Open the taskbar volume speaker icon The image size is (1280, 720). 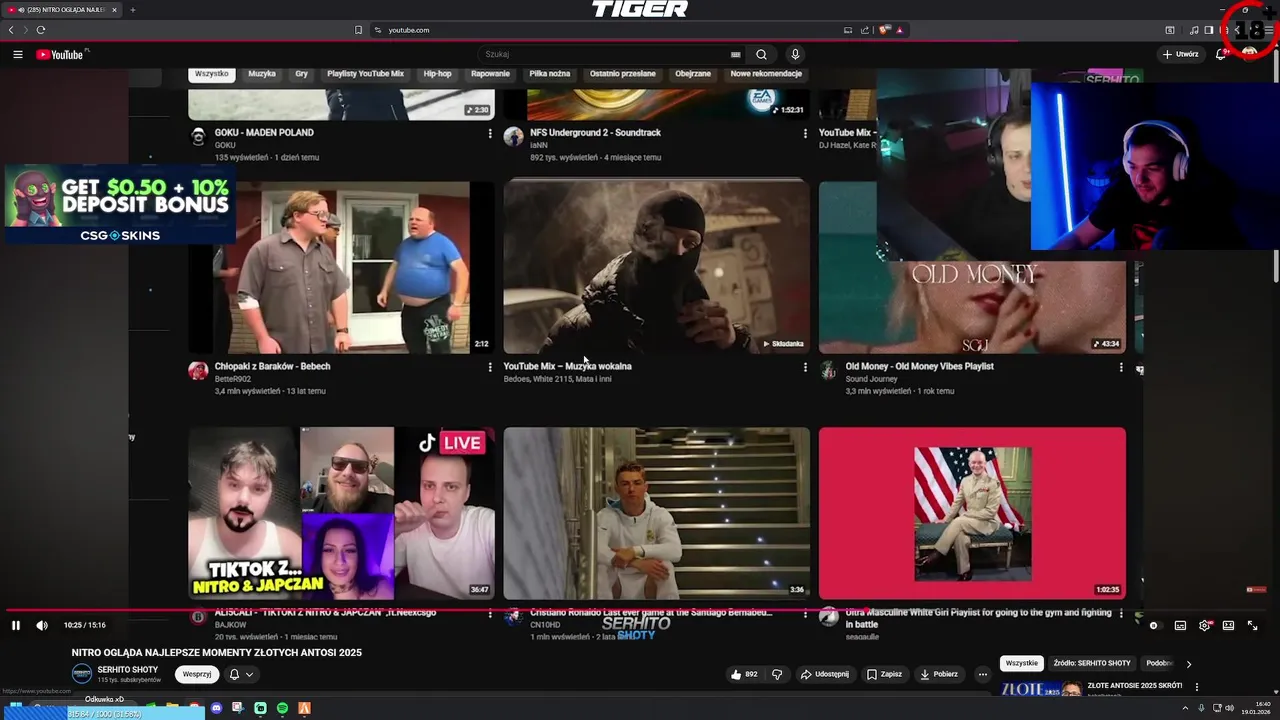click(x=1229, y=708)
